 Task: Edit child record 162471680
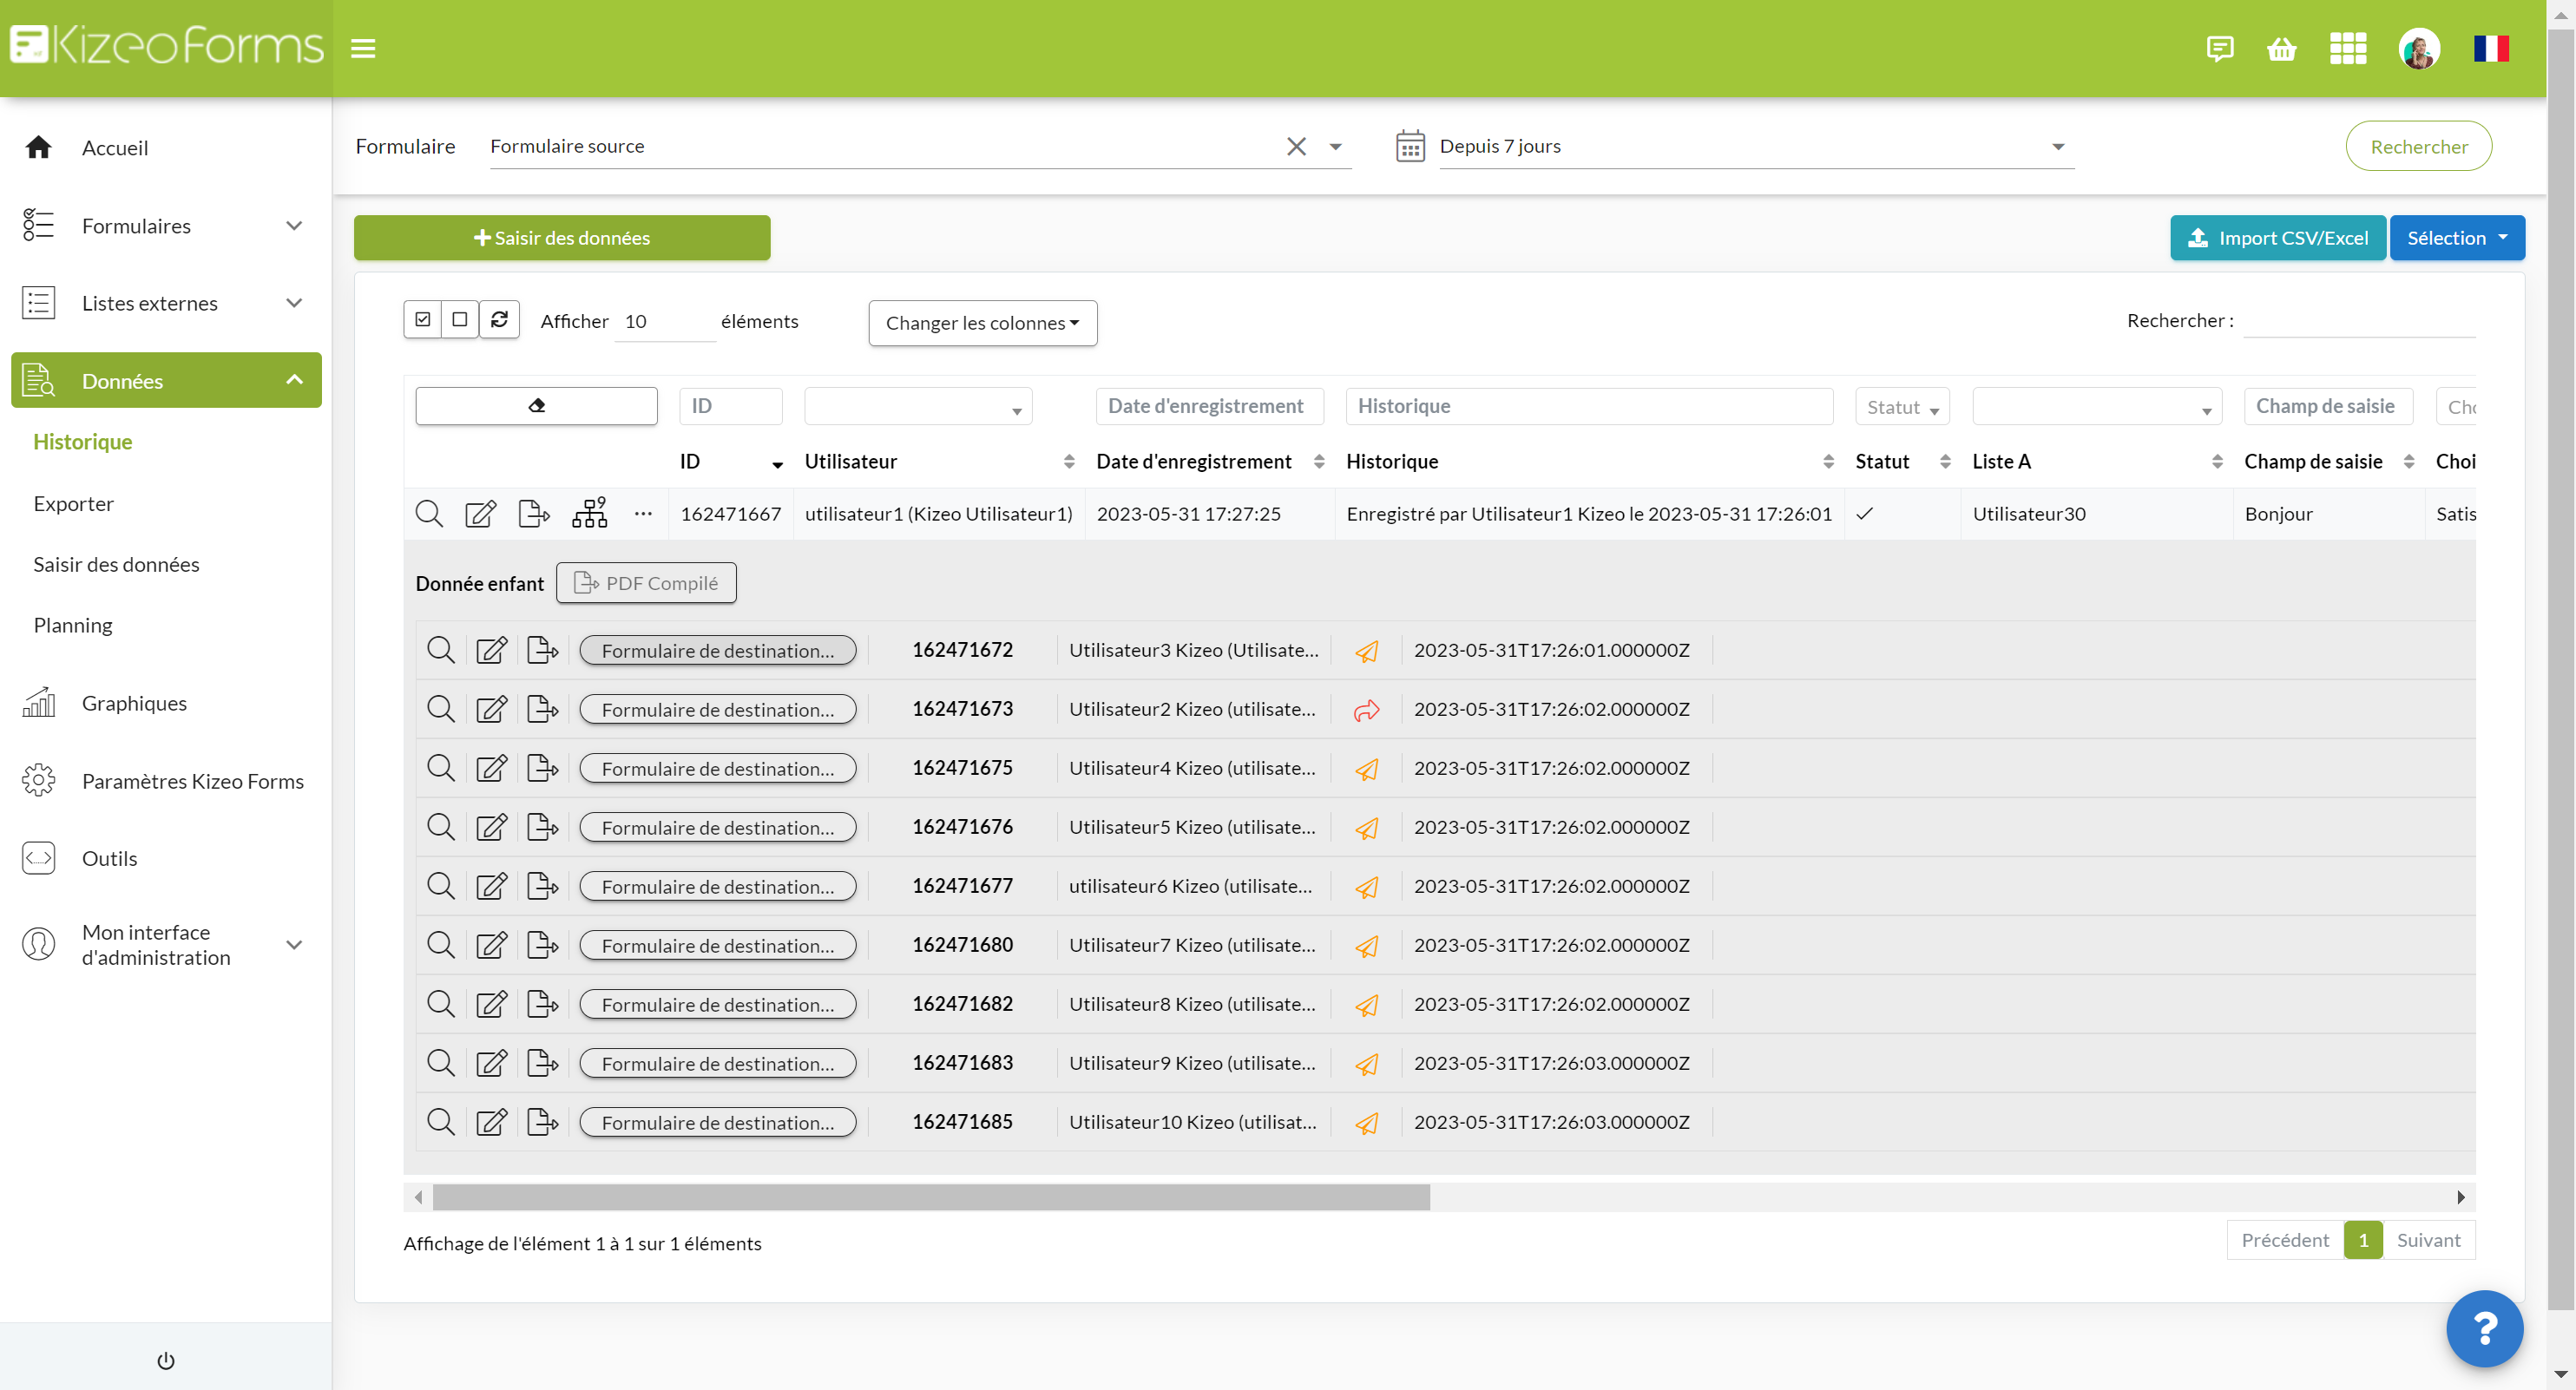pyautogui.click(x=491, y=944)
